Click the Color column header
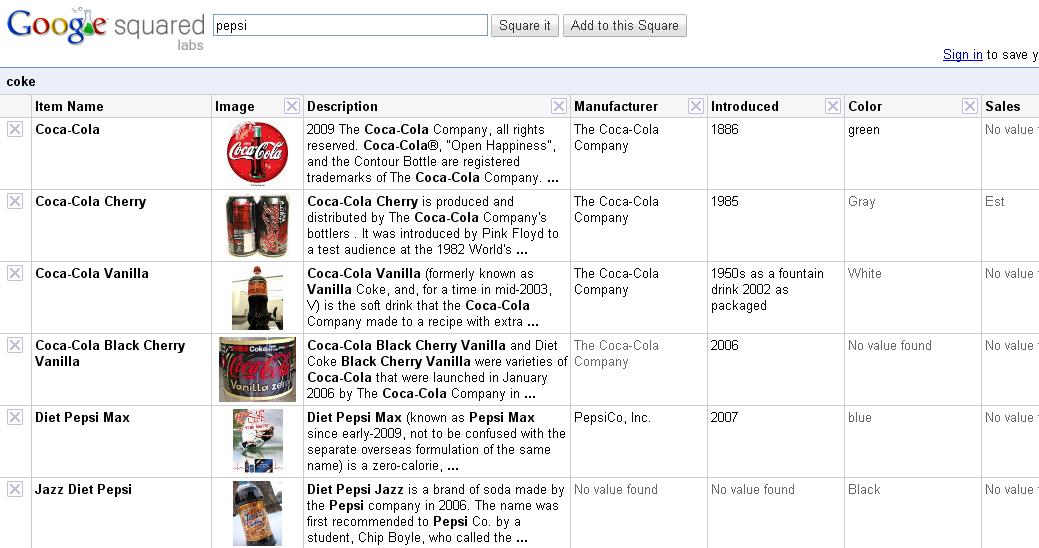 click(865, 106)
